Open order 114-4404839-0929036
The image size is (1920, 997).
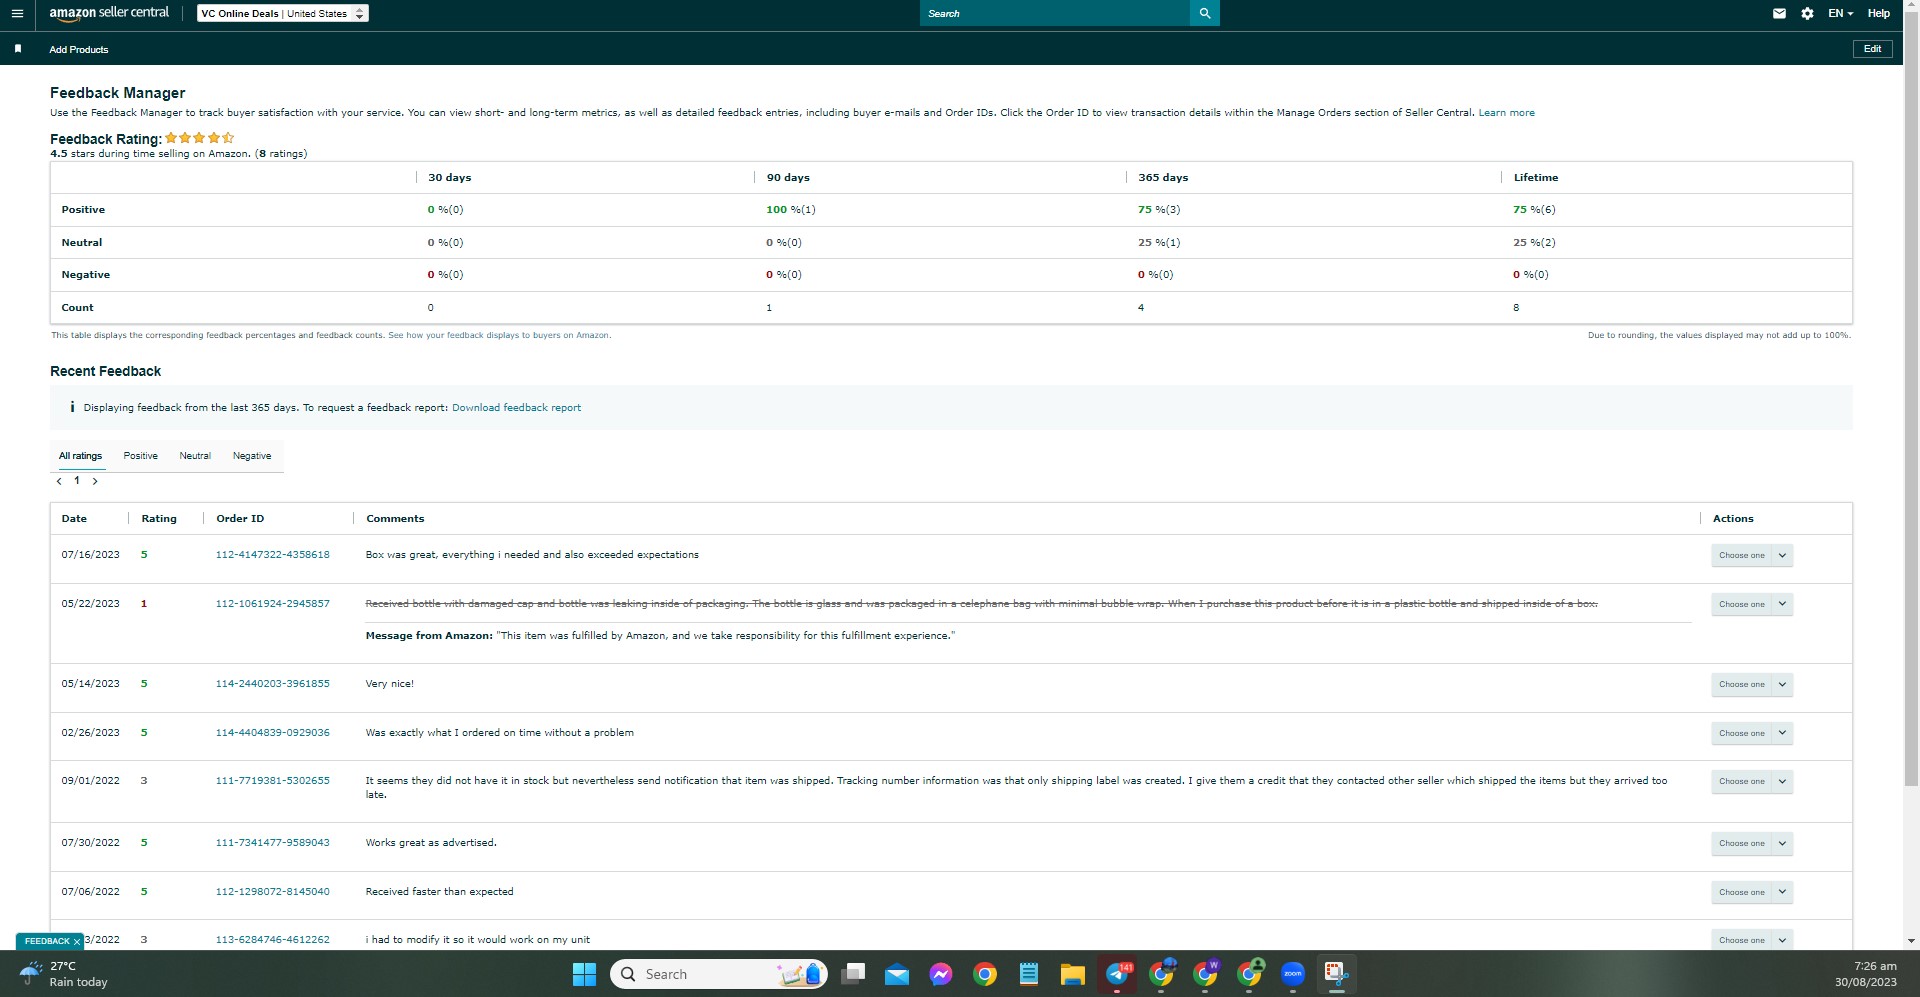click(x=272, y=733)
